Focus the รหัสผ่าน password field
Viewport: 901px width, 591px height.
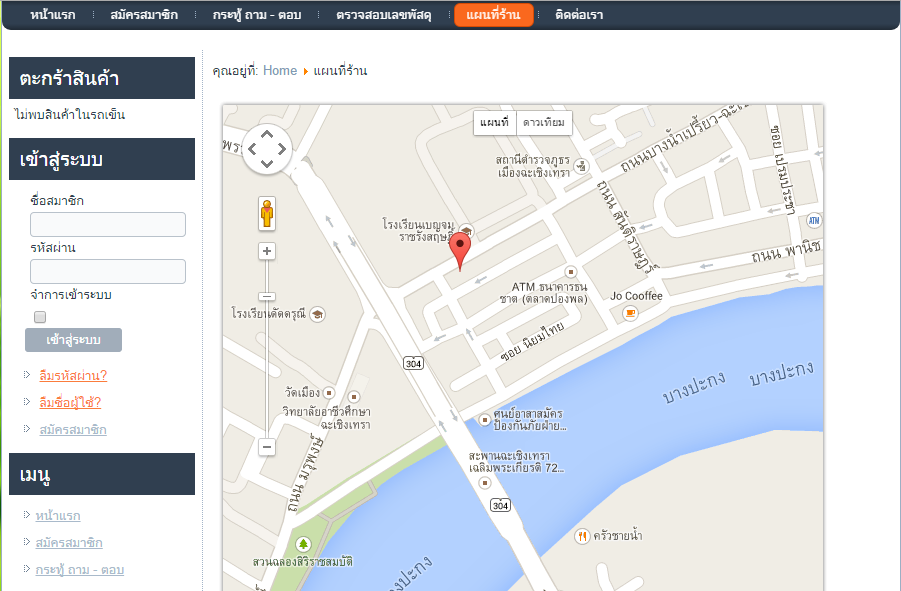(x=108, y=271)
